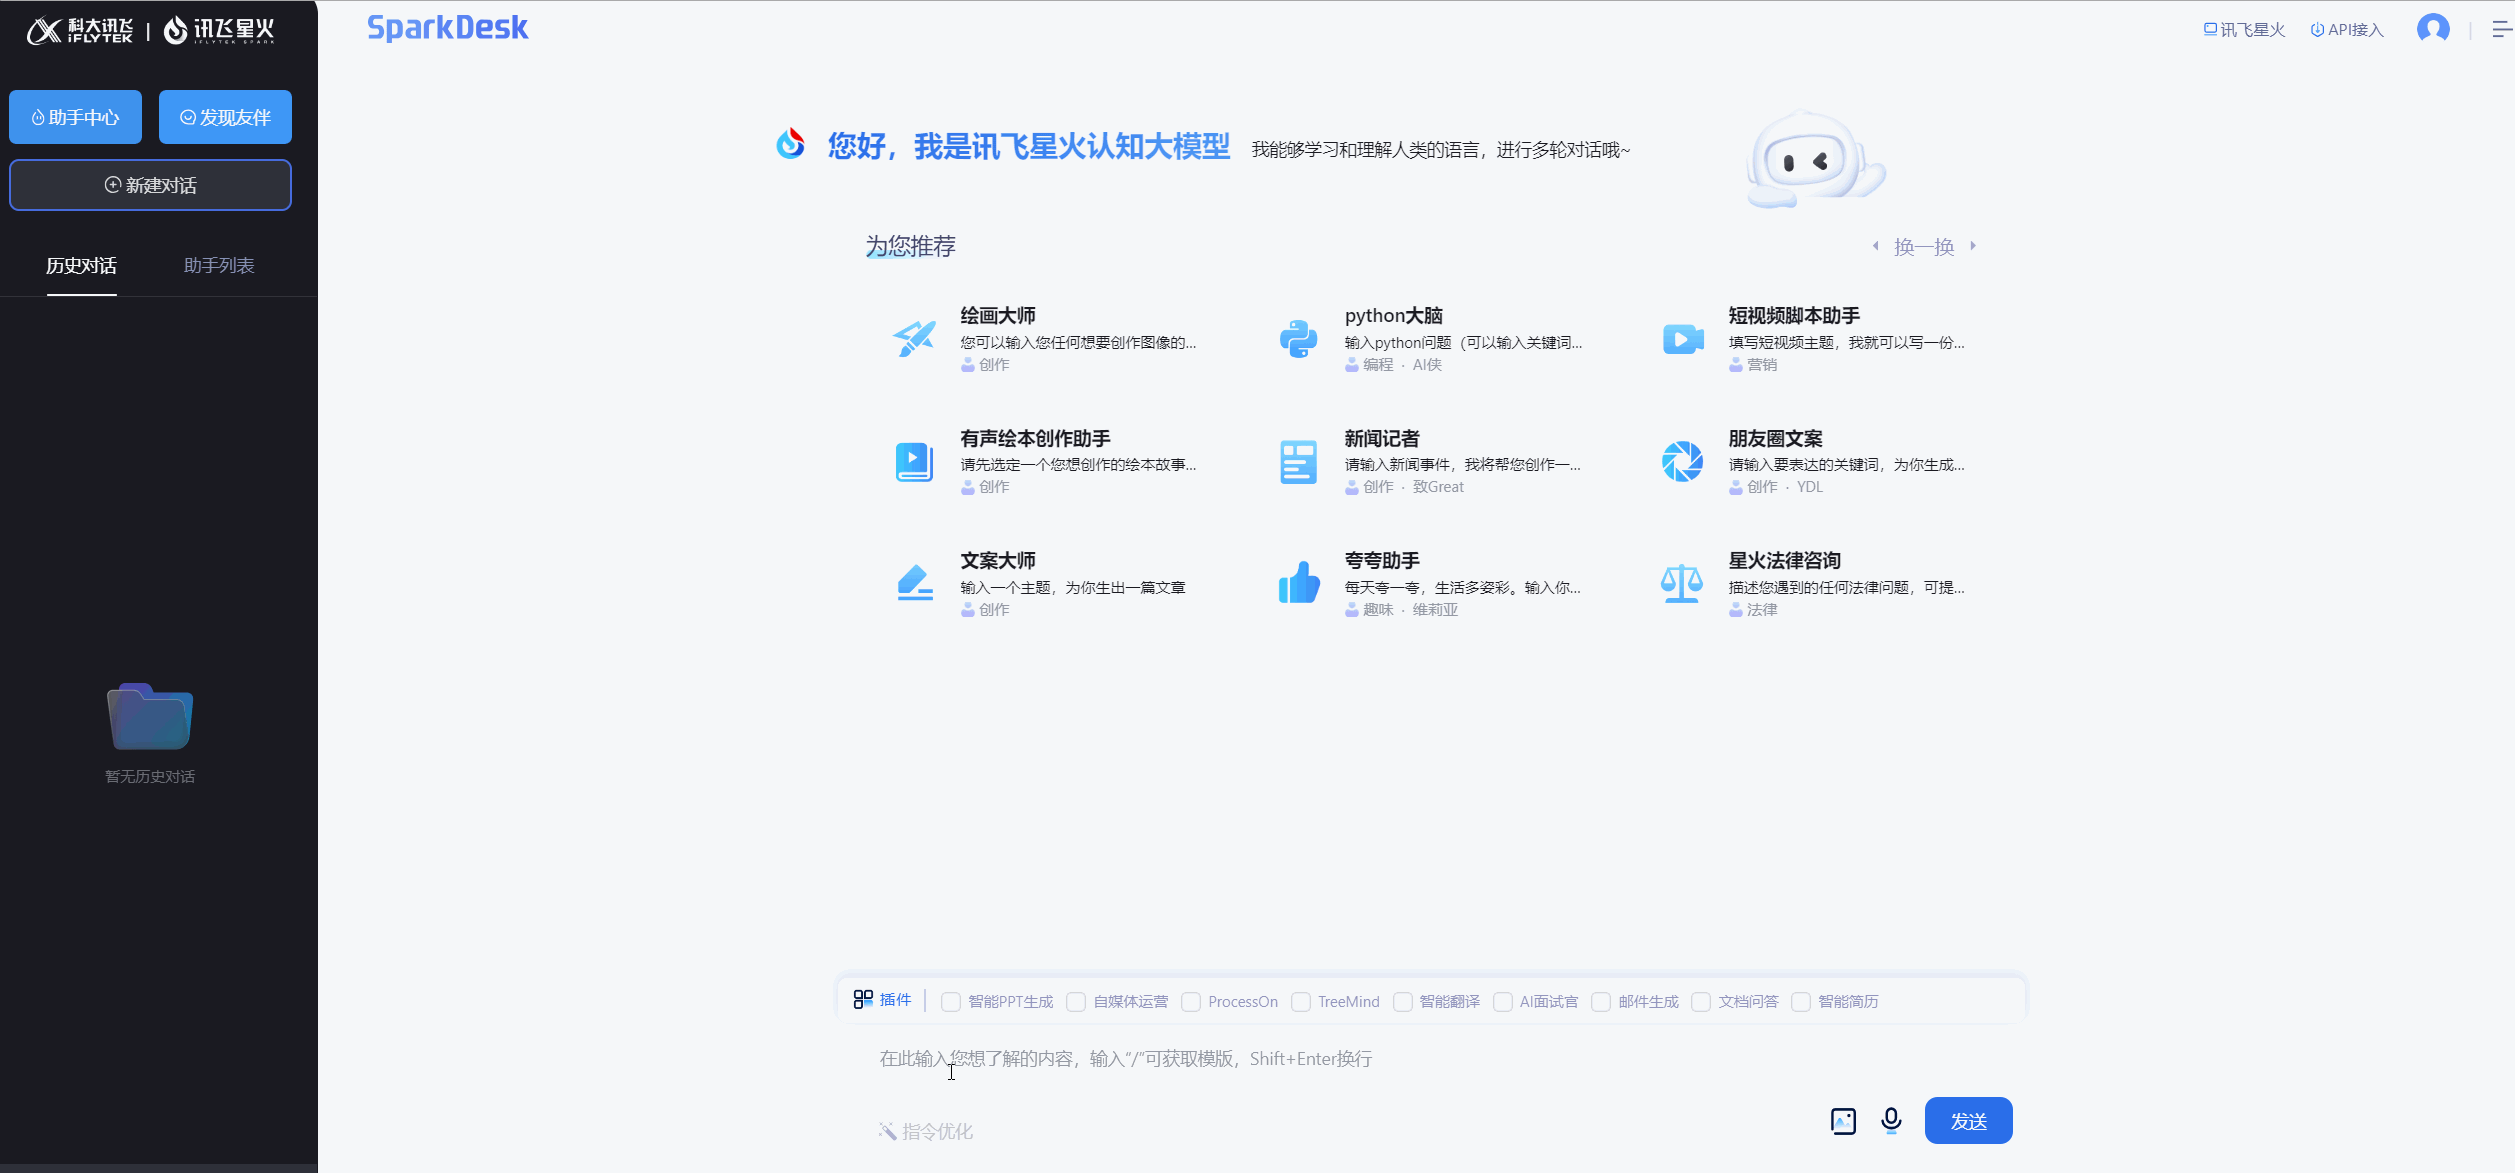Open the 绘画大师 assistant title
The image size is (2515, 1173).
pyautogui.click(x=998, y=316)
